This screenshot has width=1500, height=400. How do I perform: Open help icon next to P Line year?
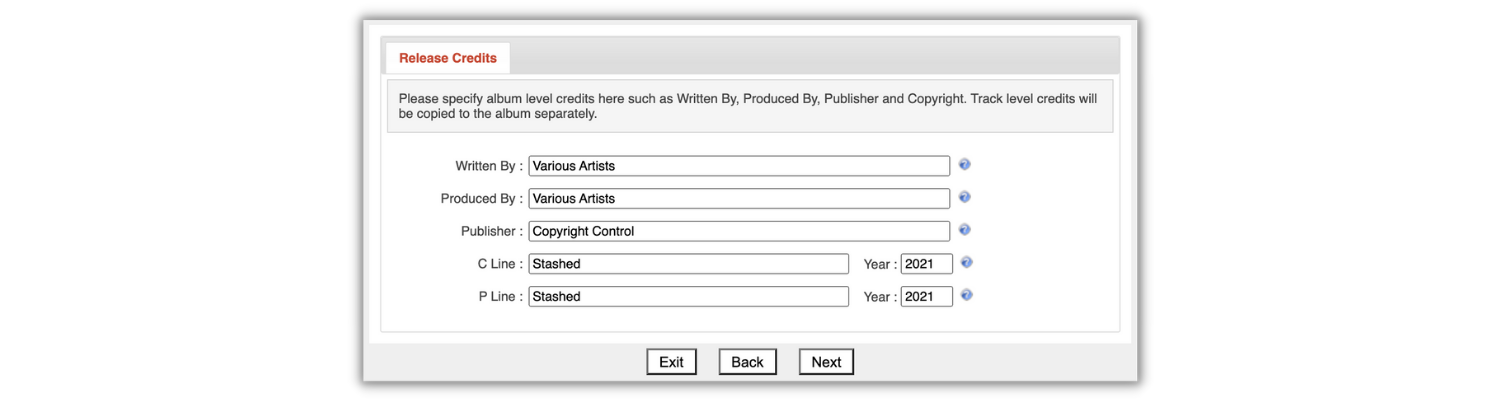coord(967,295)
